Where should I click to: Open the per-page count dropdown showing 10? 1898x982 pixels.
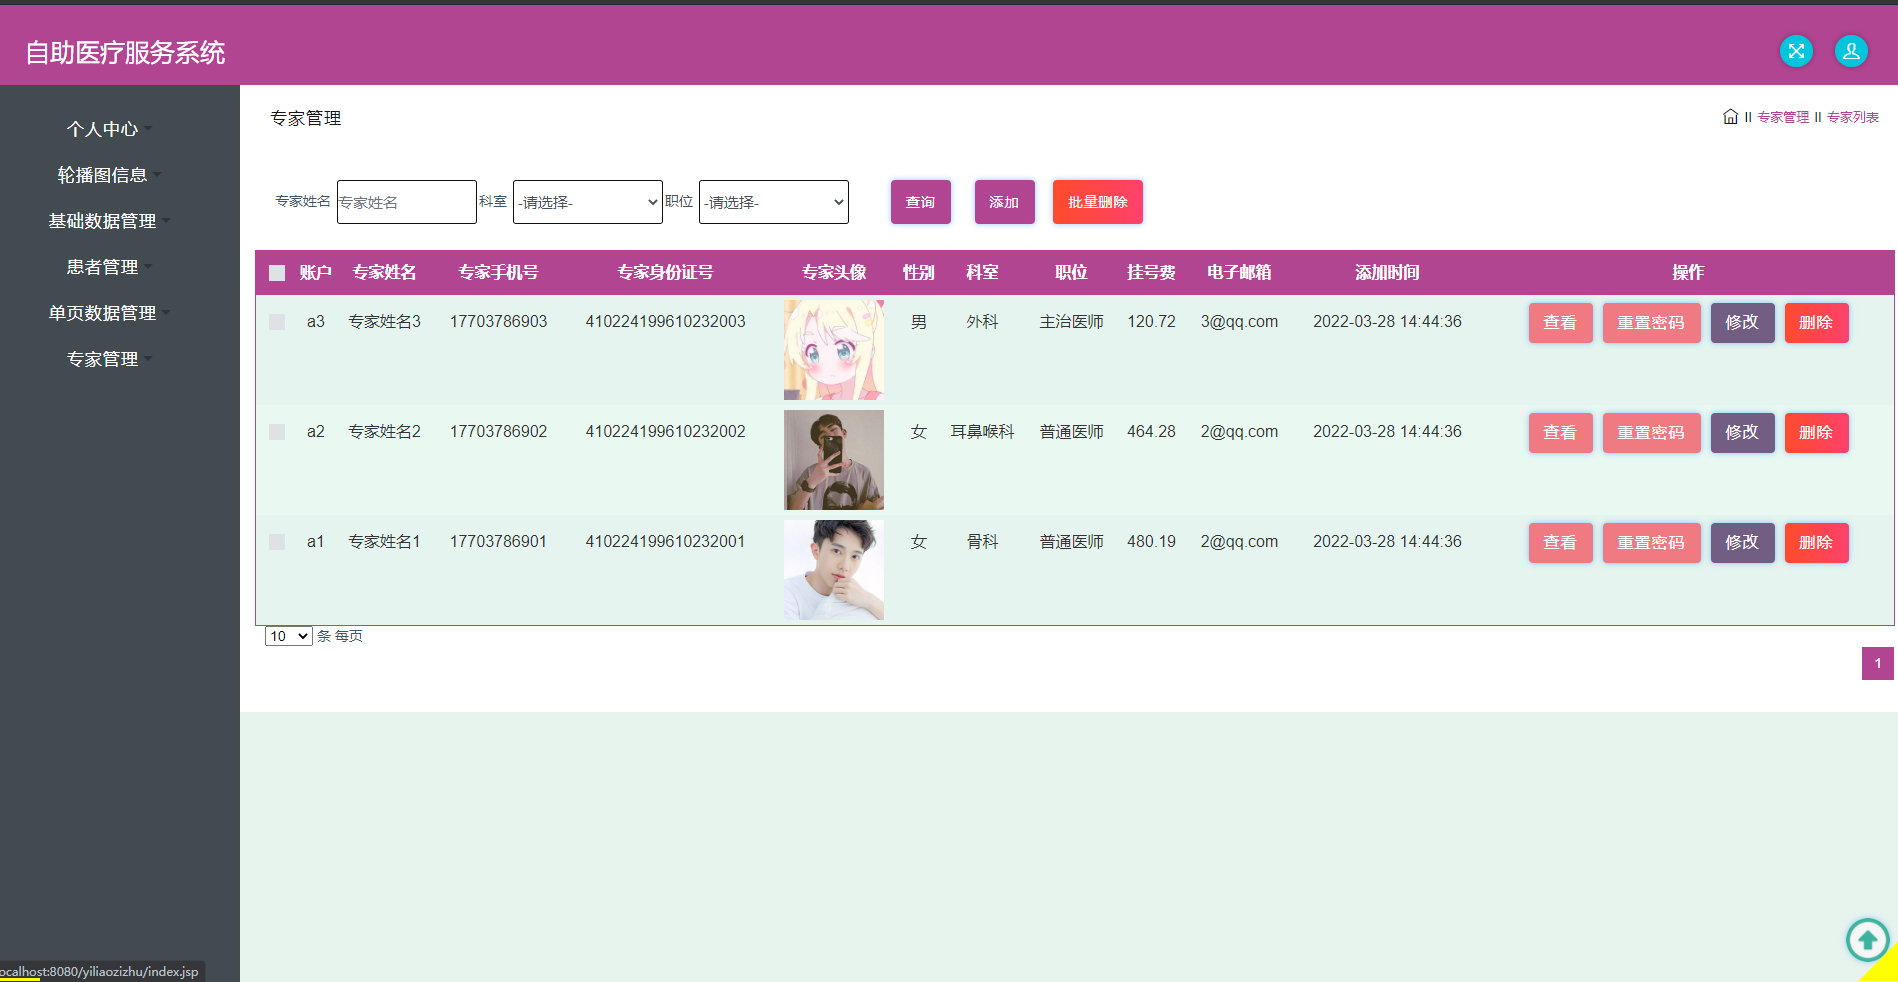[x=288, y=636]
